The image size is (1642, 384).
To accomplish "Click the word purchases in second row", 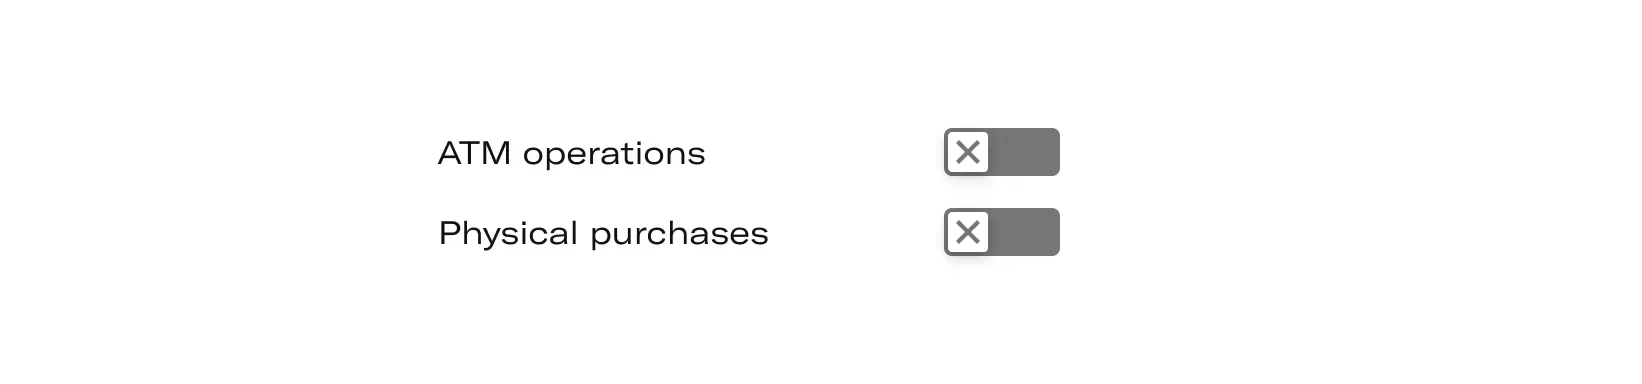I will tap(679, 235).
